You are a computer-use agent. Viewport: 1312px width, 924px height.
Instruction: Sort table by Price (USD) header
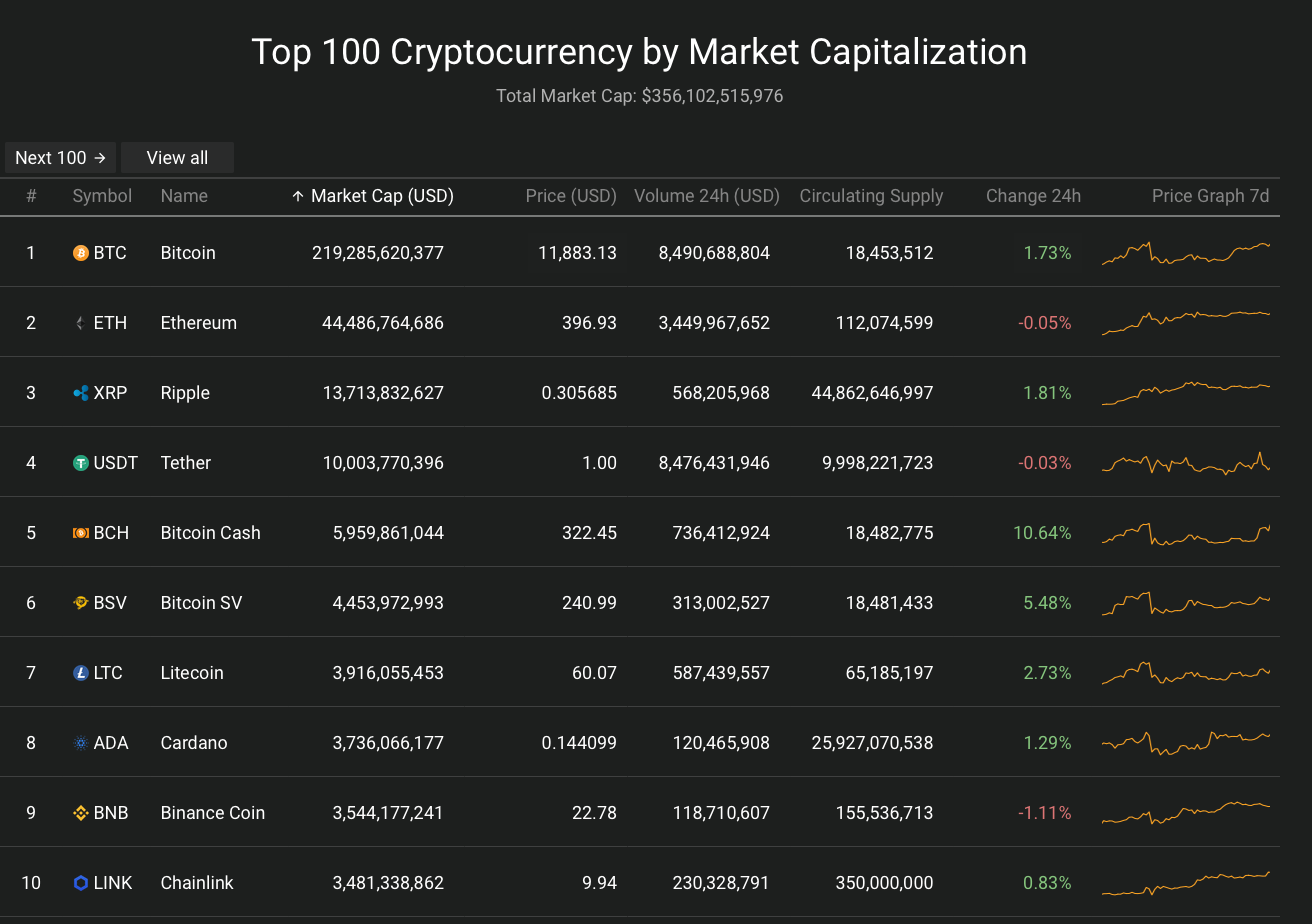571,196
